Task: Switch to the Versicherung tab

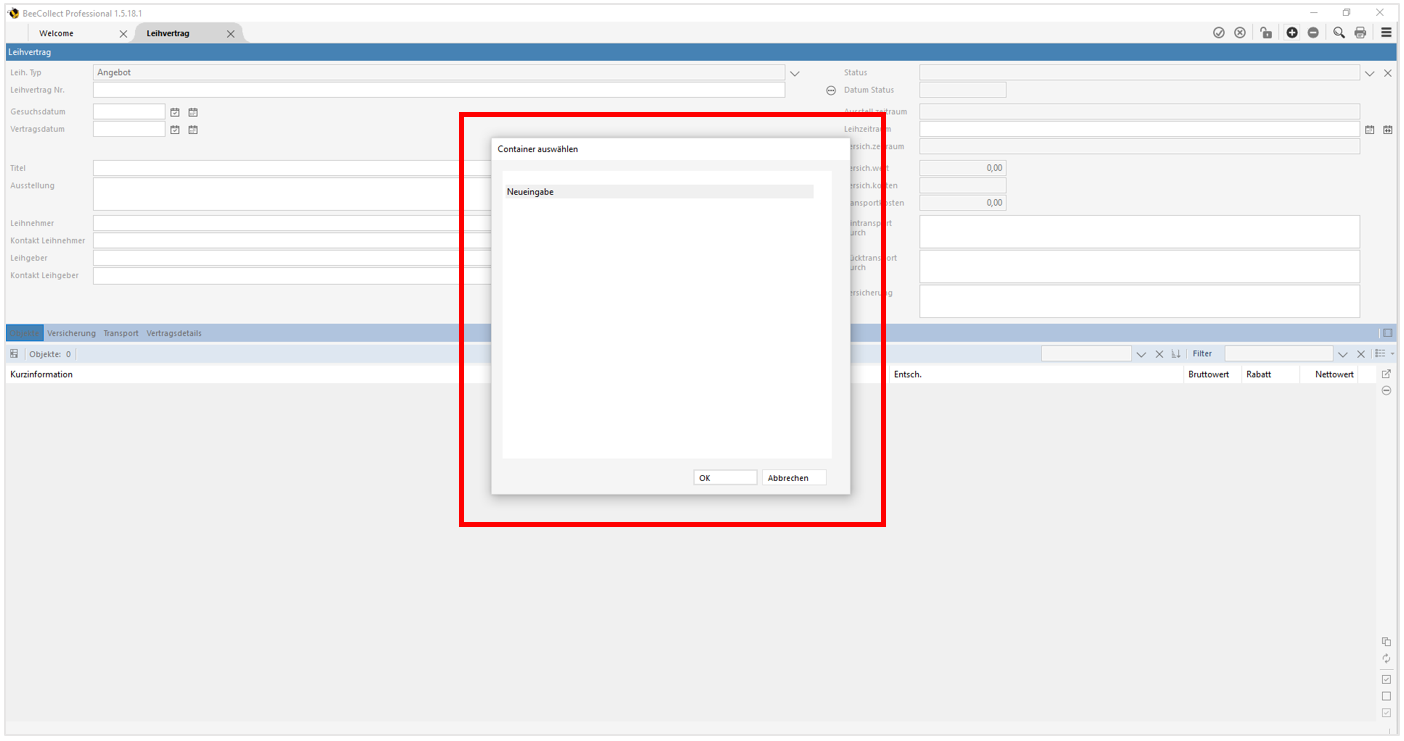Action: coord(71,333)
